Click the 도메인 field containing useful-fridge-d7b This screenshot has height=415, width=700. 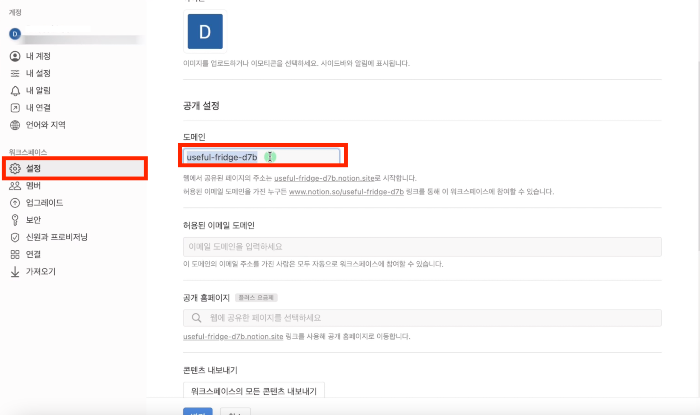click(x=262, y=157)
